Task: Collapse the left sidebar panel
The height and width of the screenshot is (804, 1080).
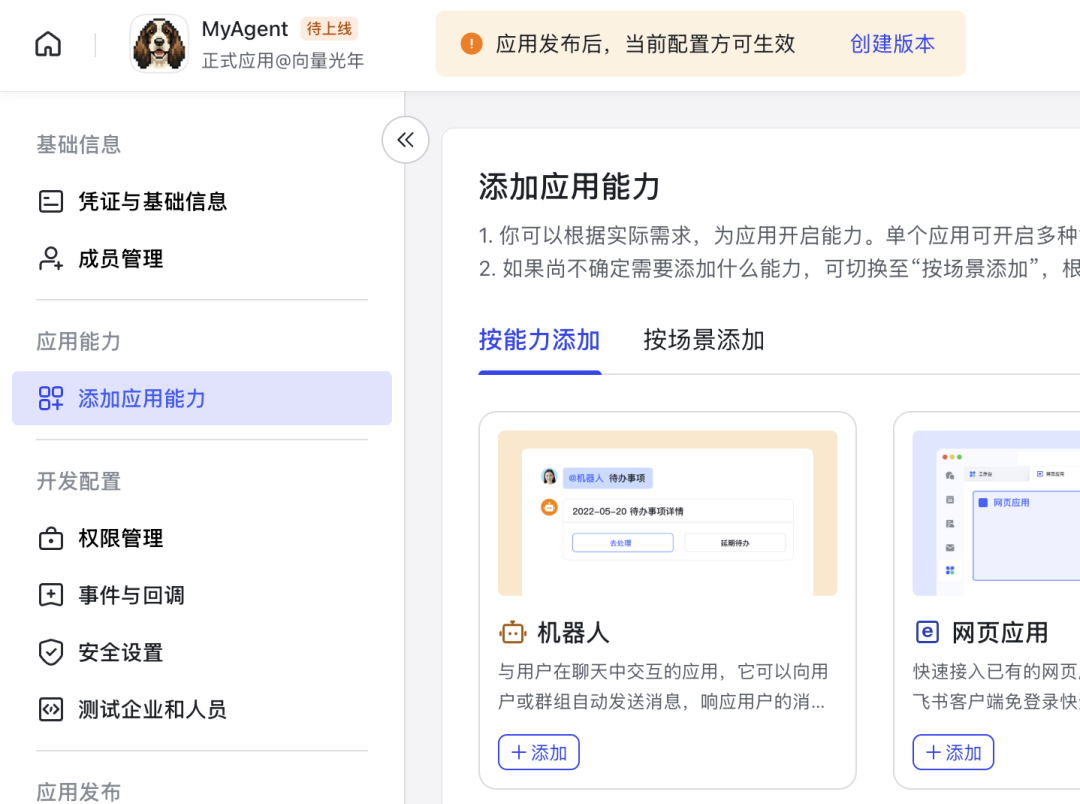Action: [404, 140]
